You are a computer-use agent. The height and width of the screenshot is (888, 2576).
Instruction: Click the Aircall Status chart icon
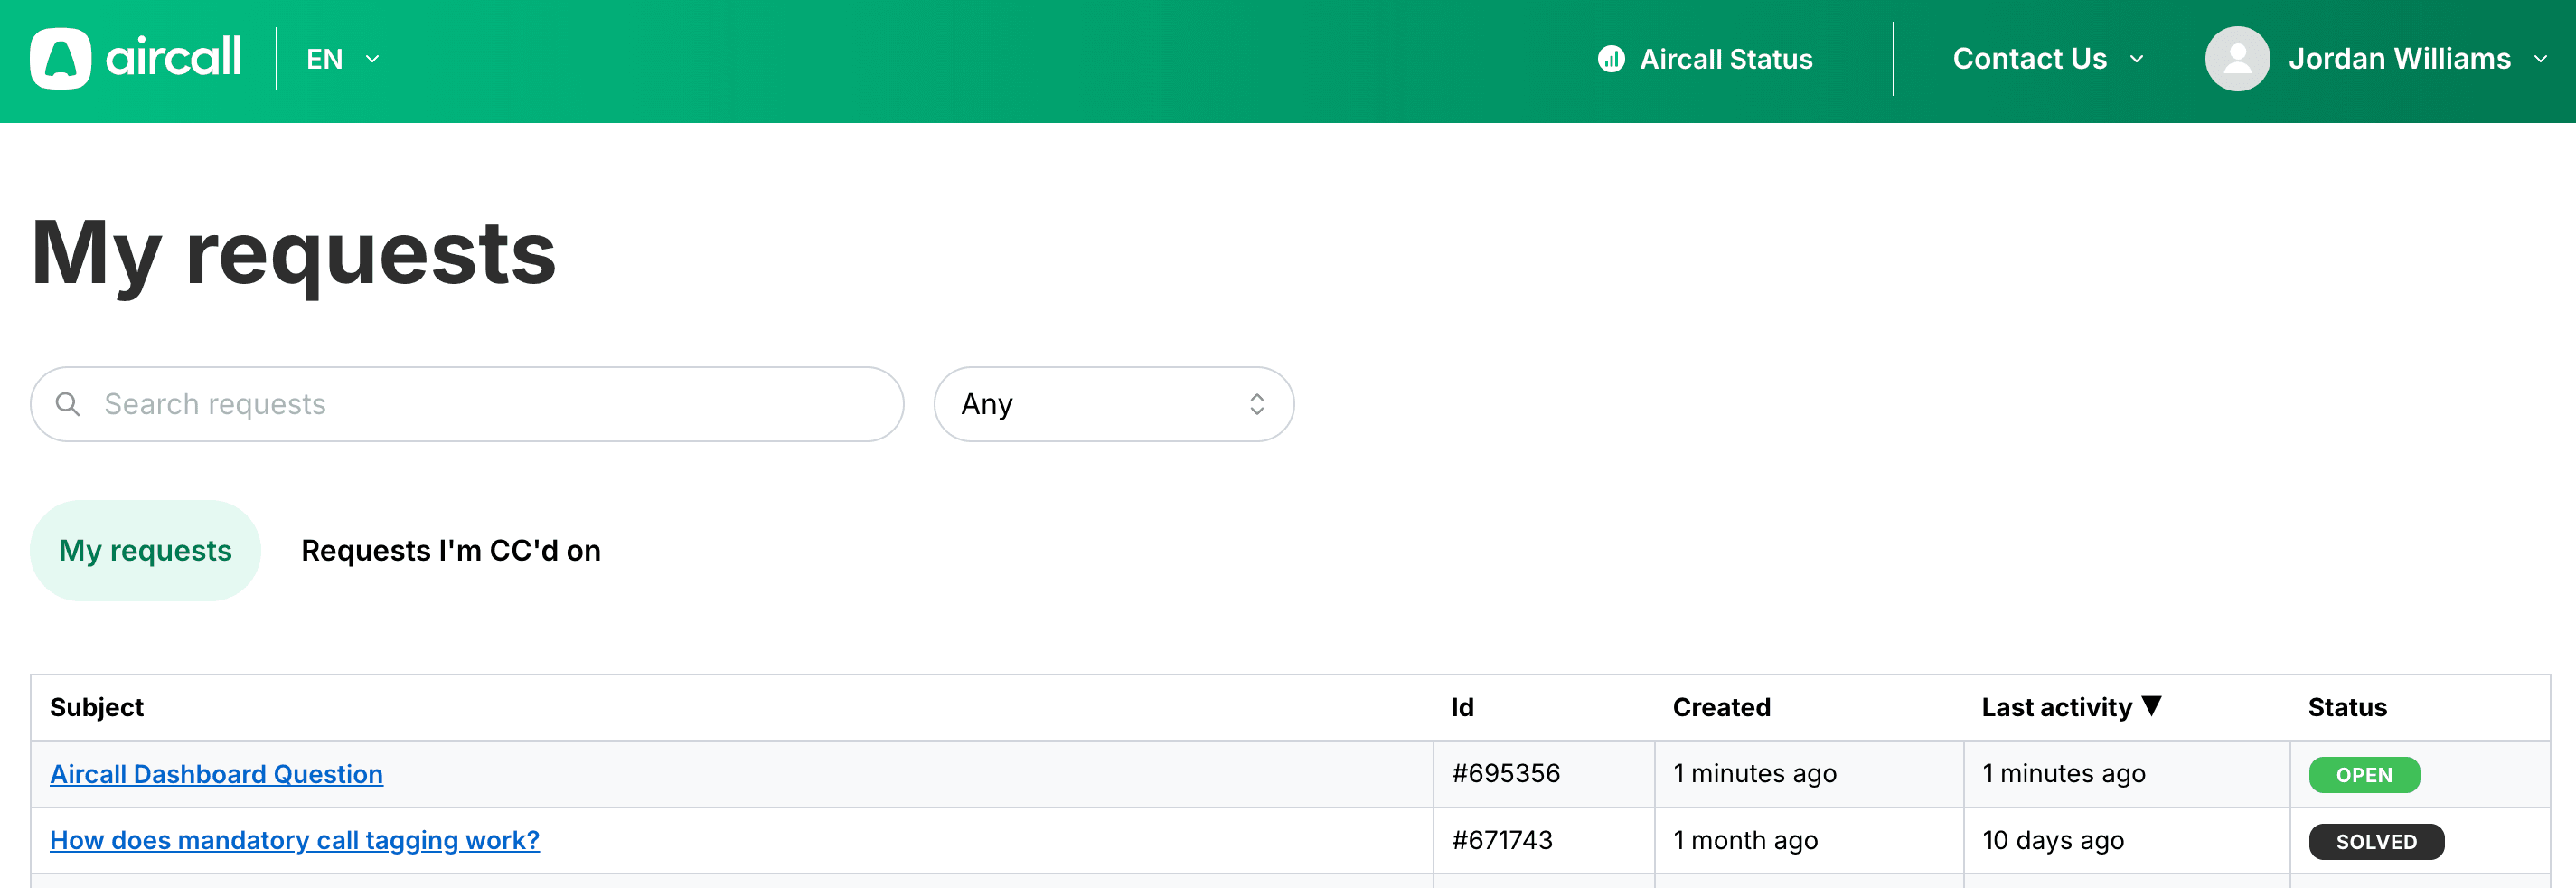point(1610,59)
